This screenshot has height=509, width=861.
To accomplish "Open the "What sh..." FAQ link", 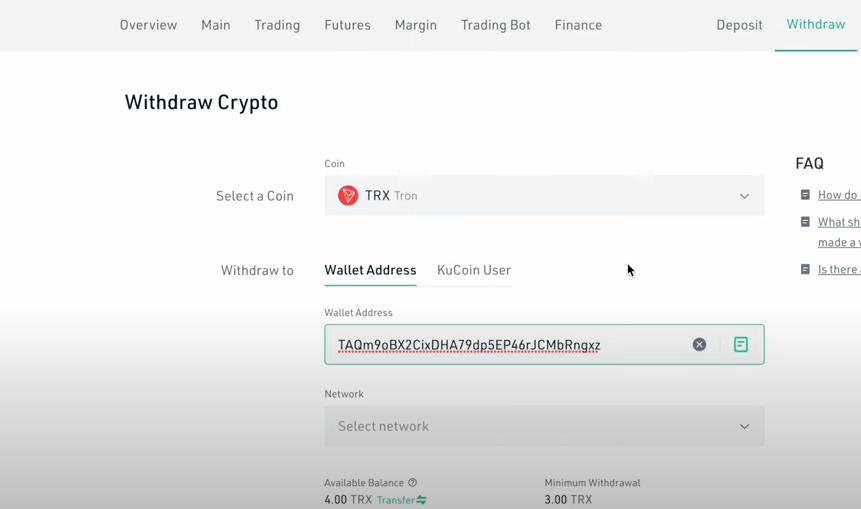I will [x=838, y=222].
